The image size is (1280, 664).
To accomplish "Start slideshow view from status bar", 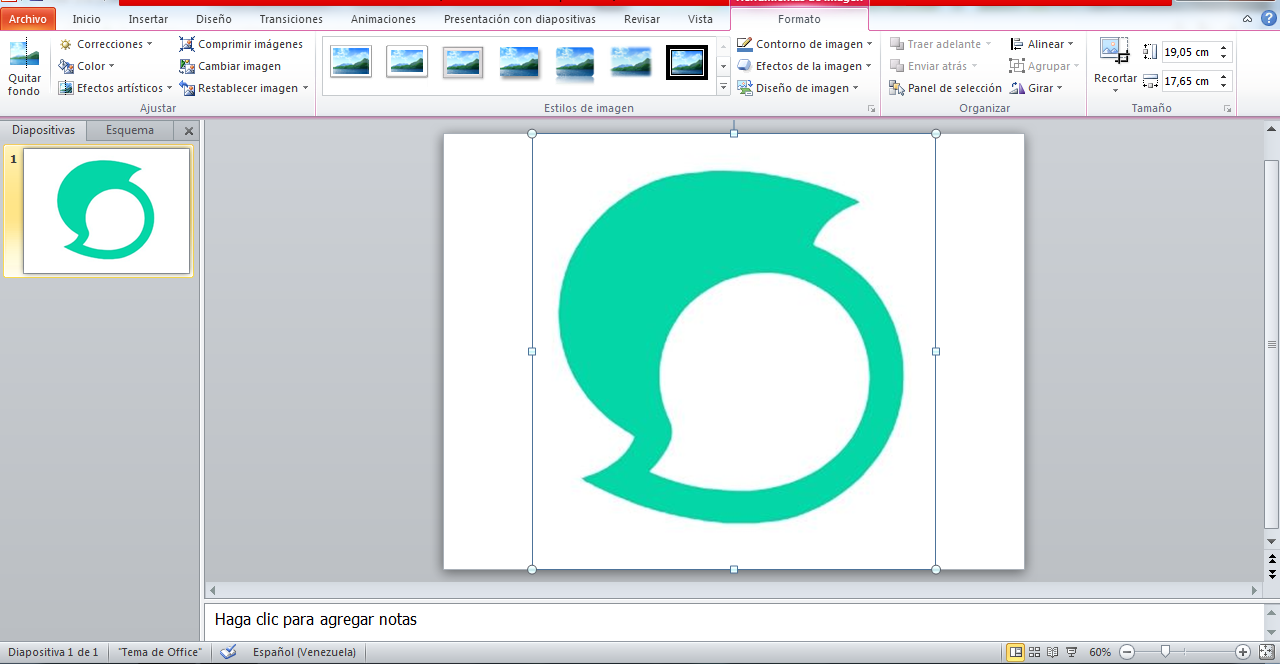I will pos(1071,652).
